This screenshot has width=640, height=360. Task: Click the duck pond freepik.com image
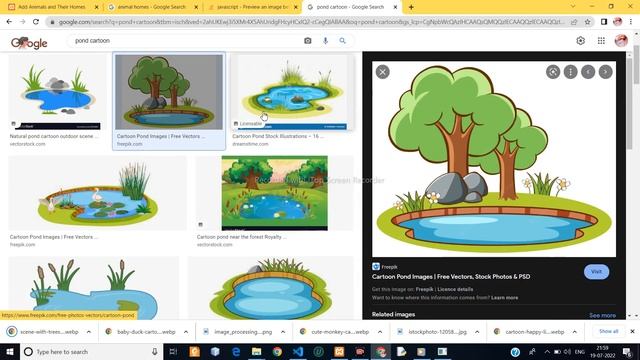(x=98, y=193)
